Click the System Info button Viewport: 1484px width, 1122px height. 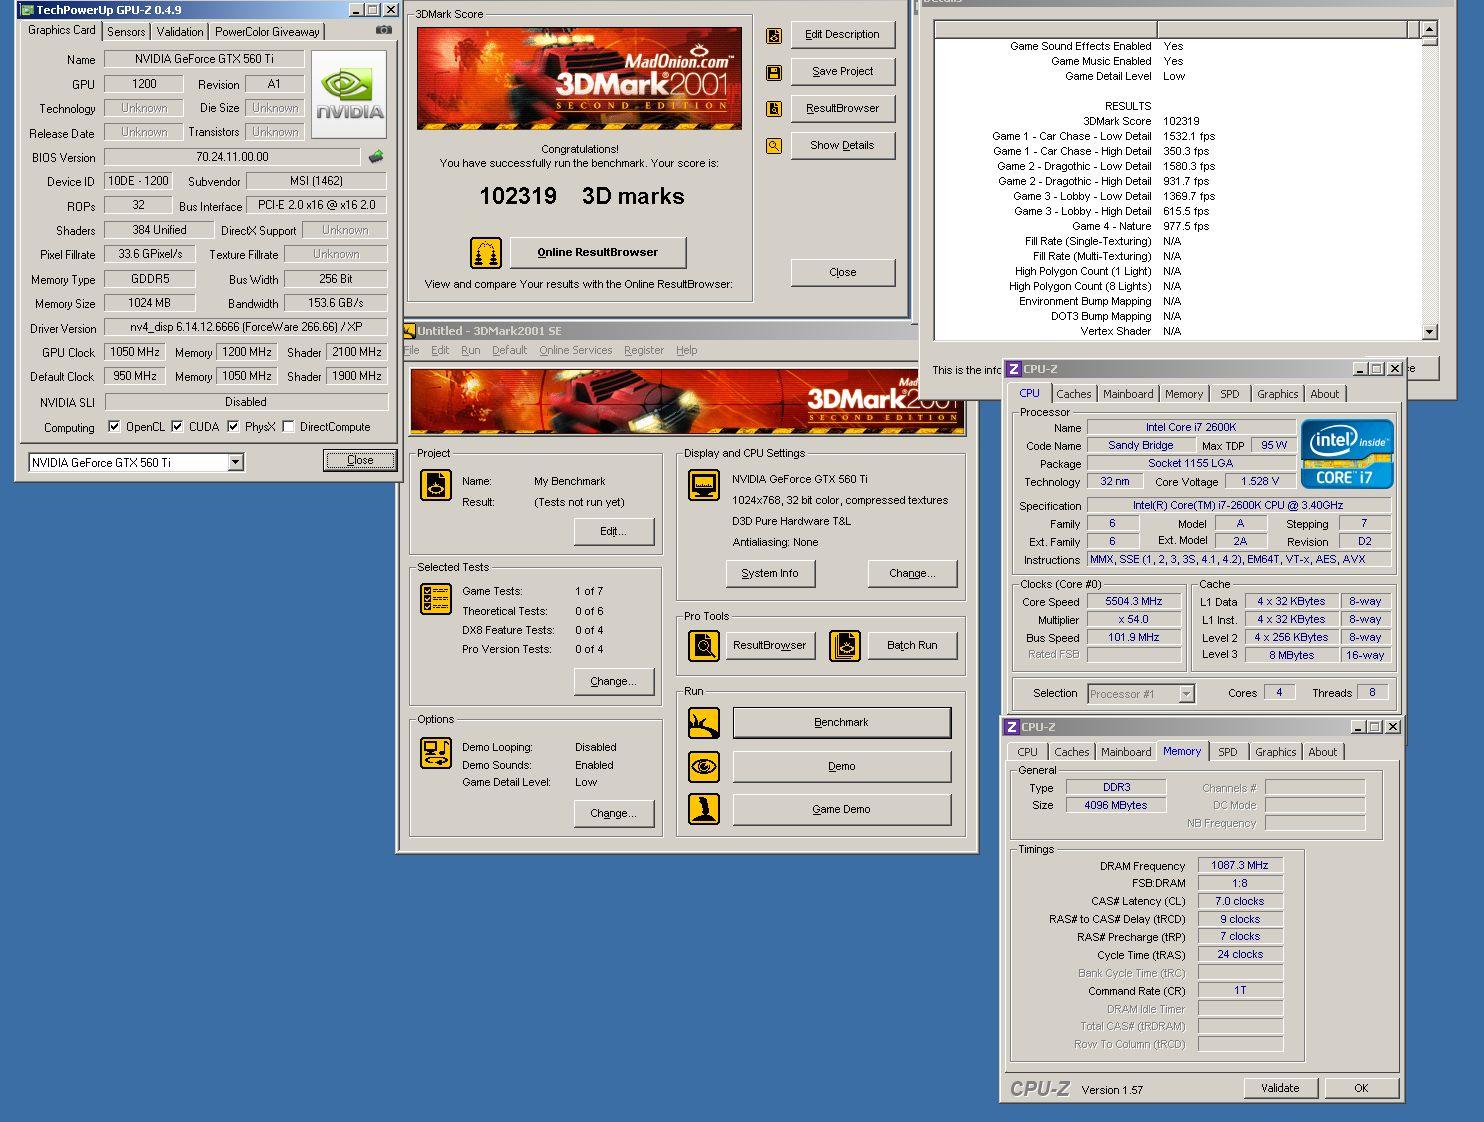coord(770,573)
